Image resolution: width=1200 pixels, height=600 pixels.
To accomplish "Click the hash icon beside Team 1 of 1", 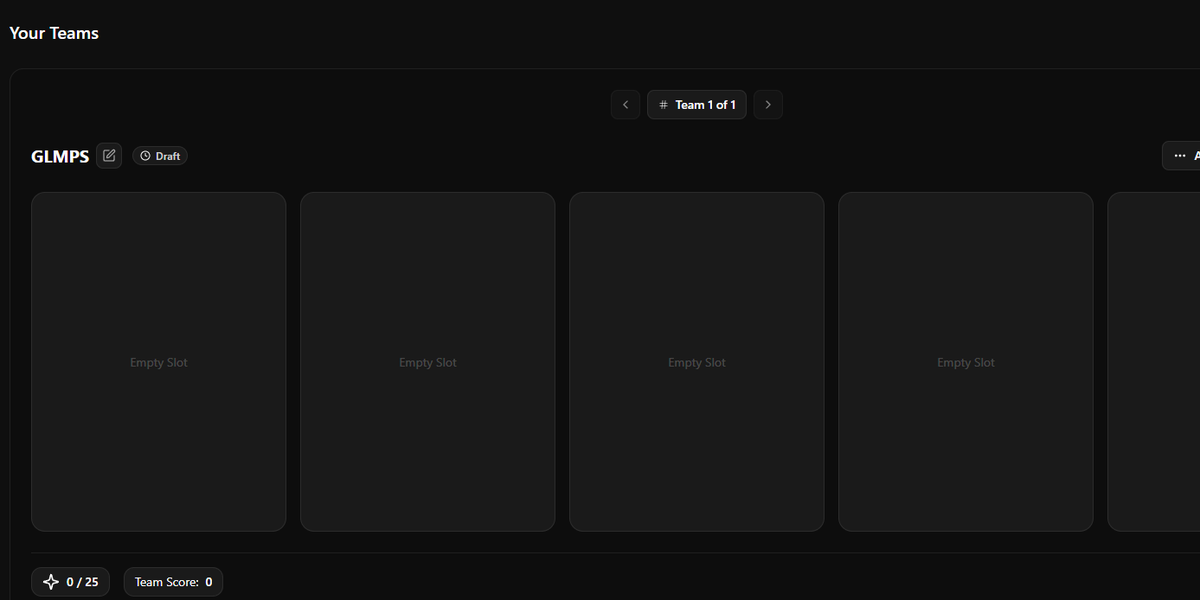I will pyautogui.click(x=663, y=105).
